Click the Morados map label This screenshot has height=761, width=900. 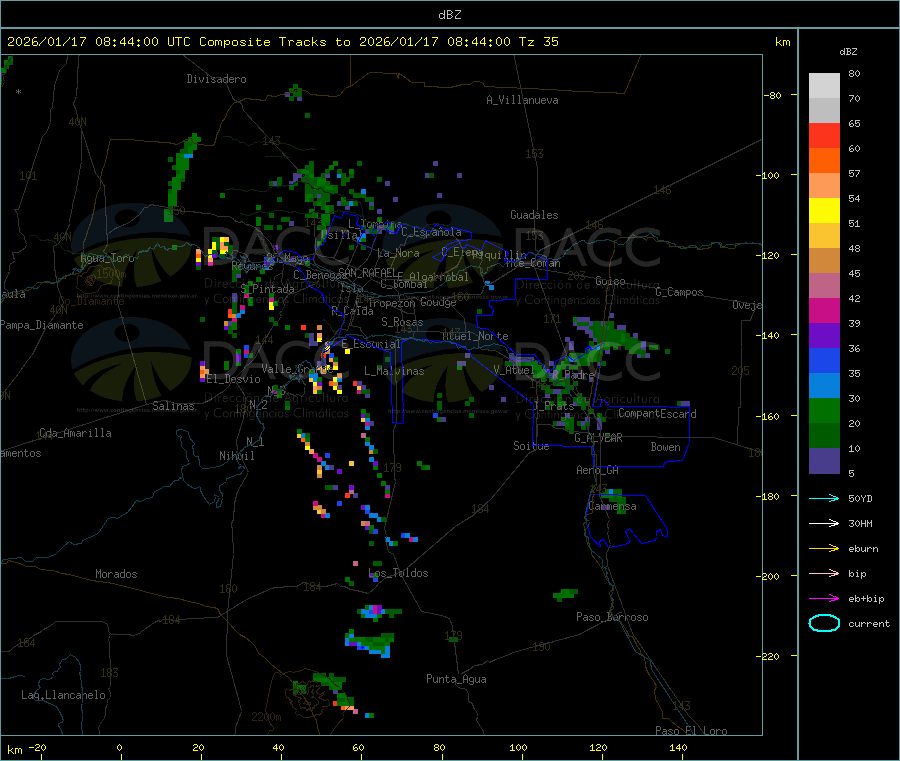pyautogui.click(x=117, y=574)
